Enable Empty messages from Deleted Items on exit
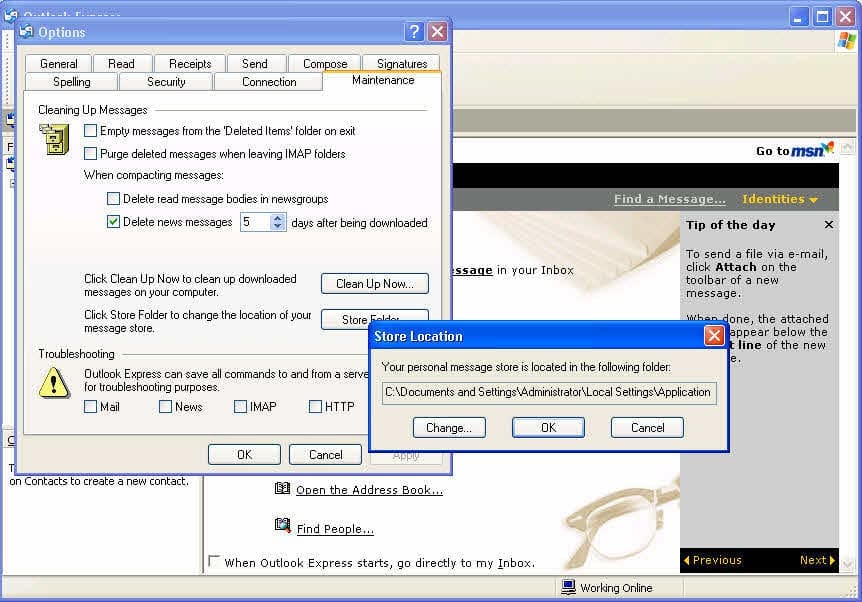Screen dimensions: 862x602 91,131
